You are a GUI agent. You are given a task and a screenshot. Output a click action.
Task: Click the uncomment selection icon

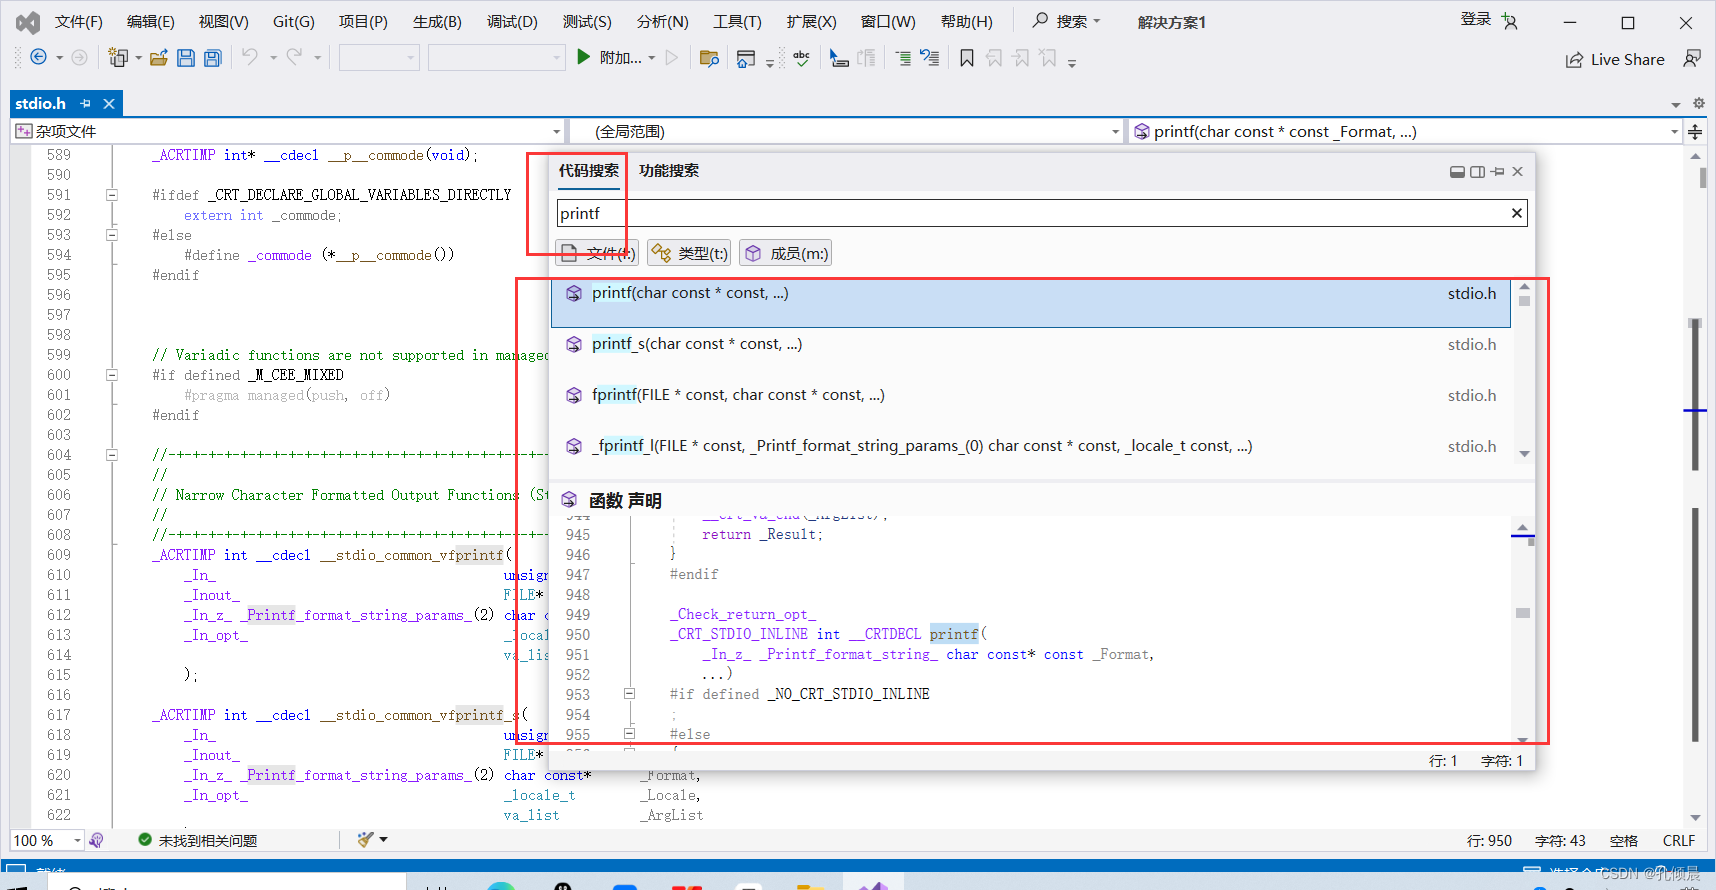pyautogui.click(x=929, y=58)
